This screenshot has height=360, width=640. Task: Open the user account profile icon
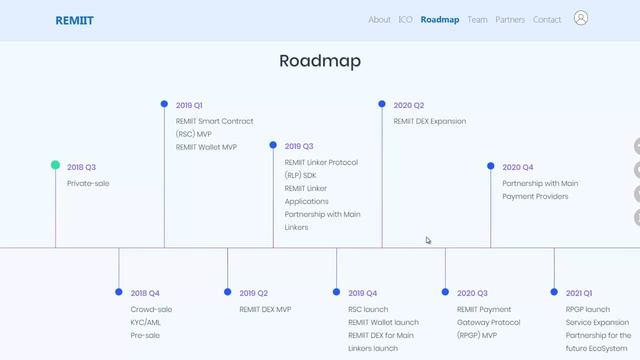pyautogui.click(x=580, y=18)
